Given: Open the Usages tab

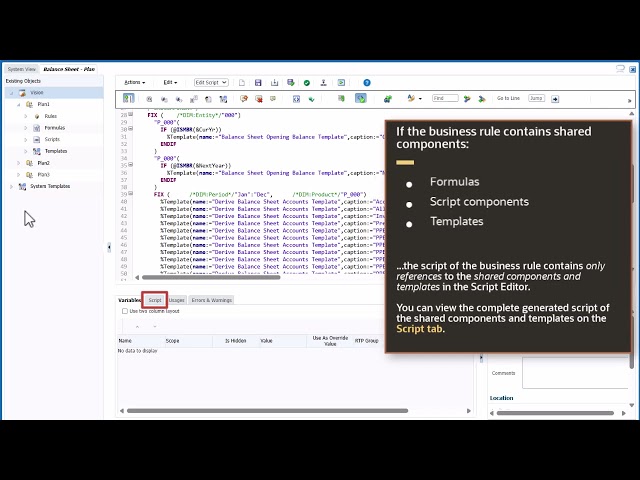Looking at the screenshot, I should (x=177, y=300).
